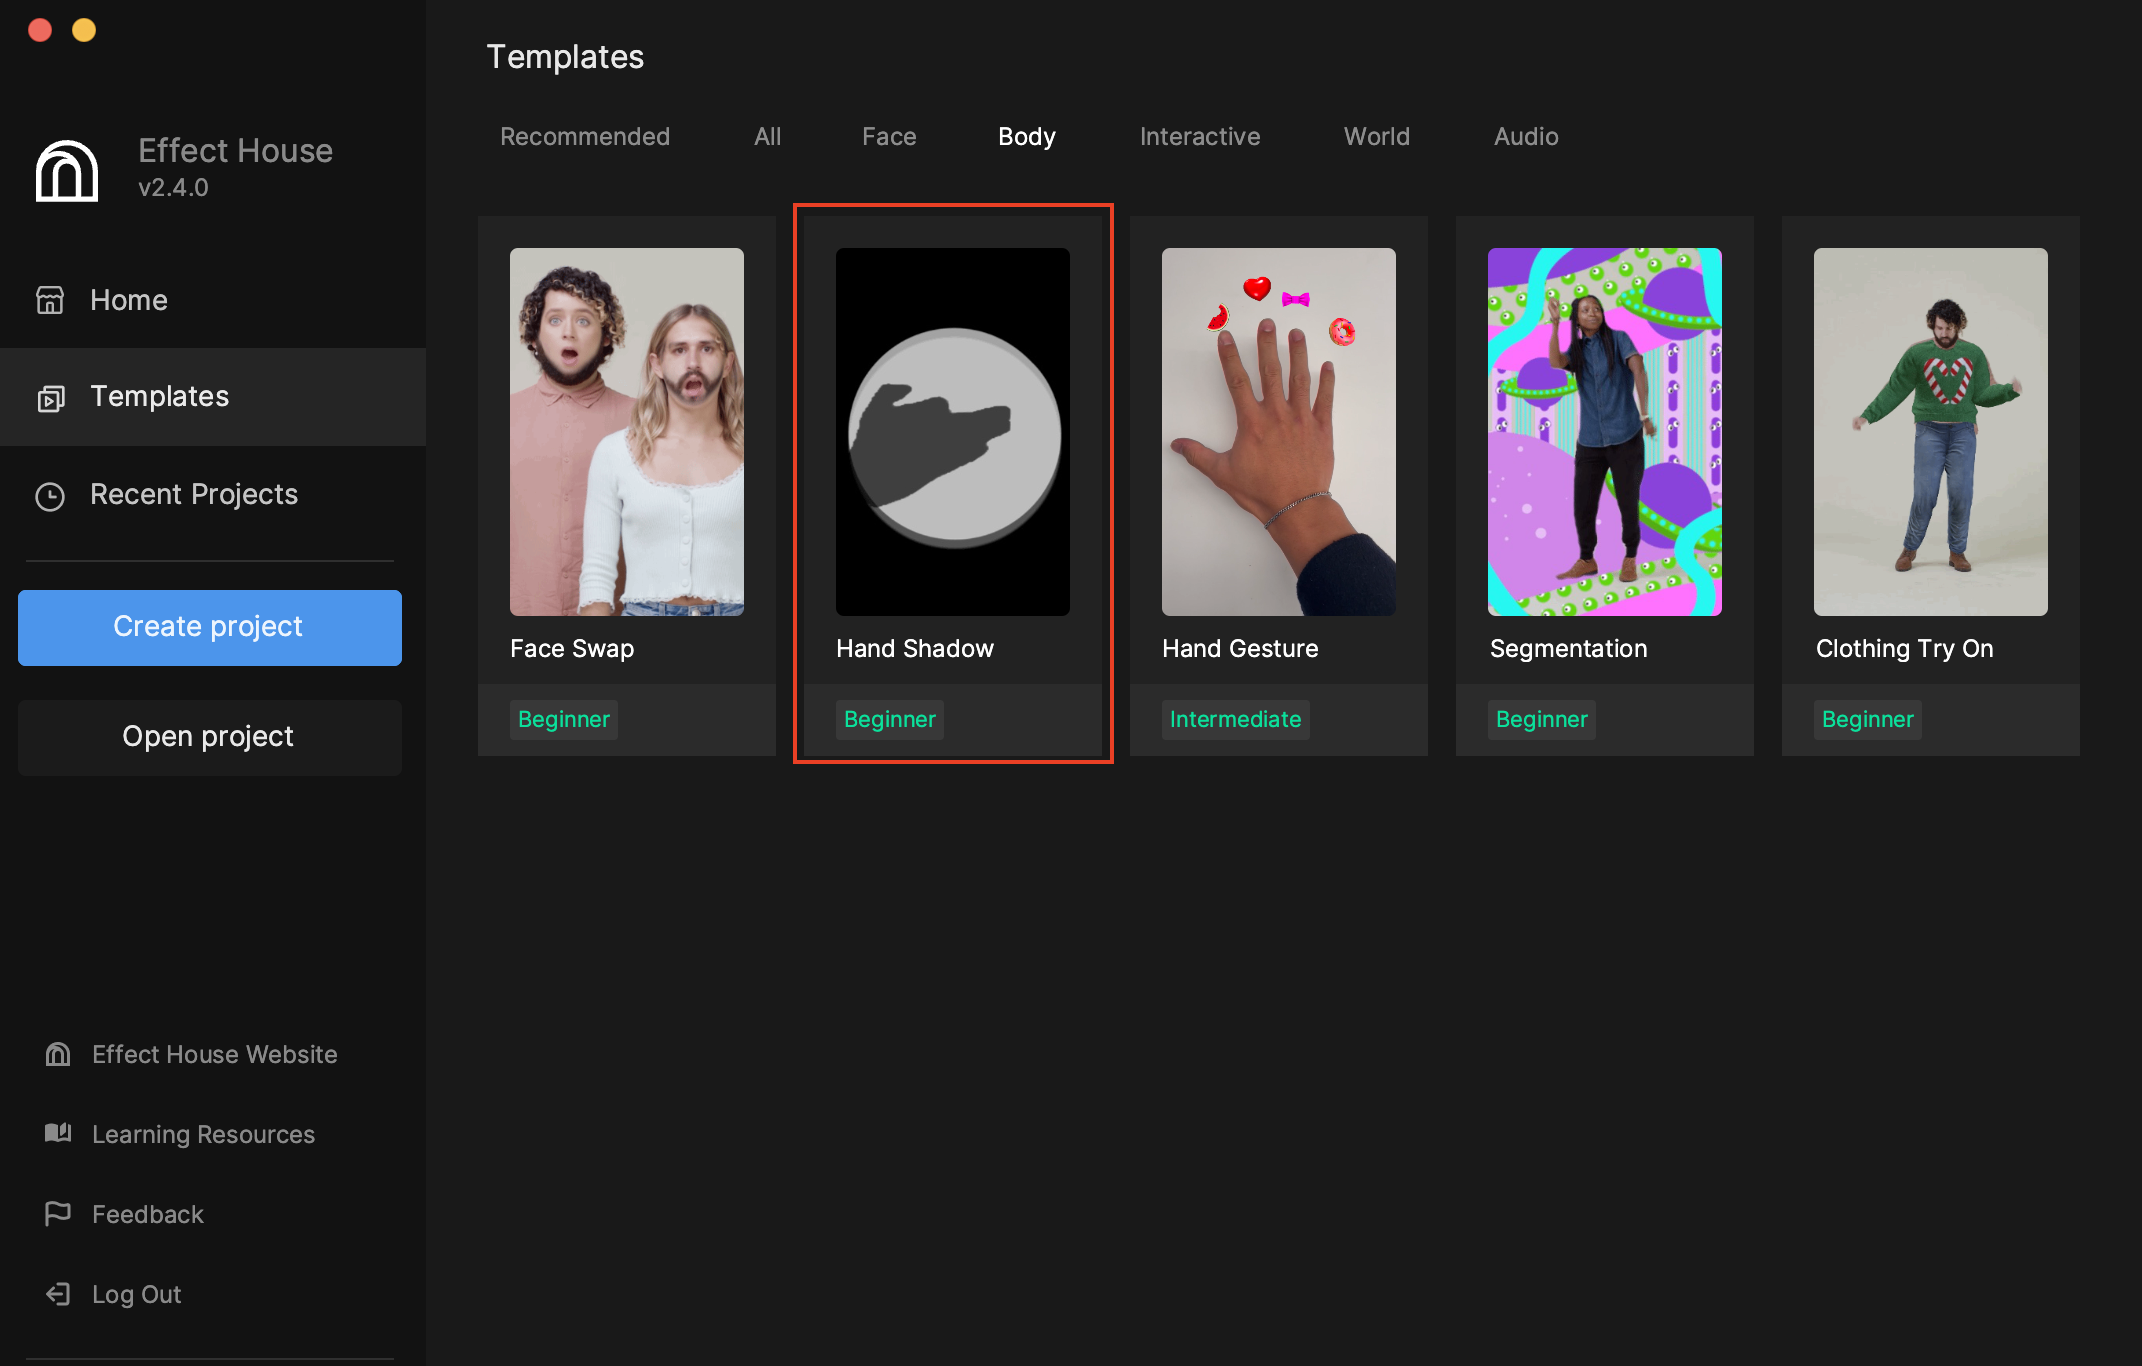Open the Hand Gesture template thumbnail
2142x1366 pixels.
coord(1279,432)
